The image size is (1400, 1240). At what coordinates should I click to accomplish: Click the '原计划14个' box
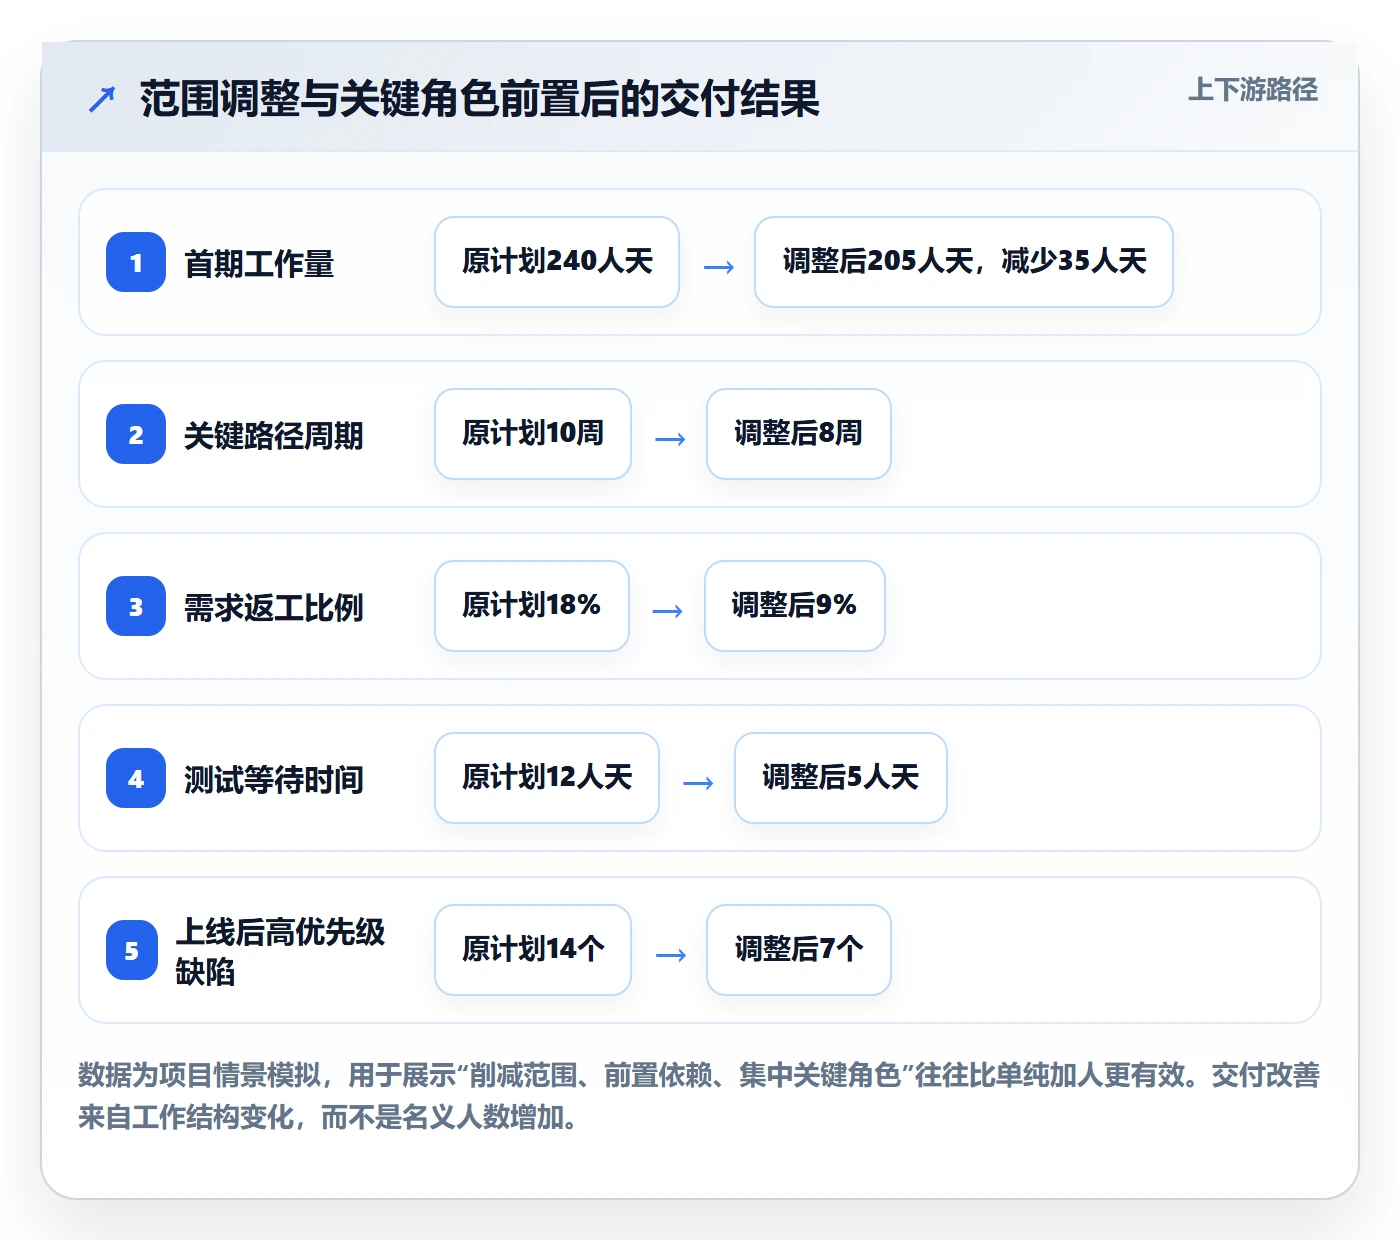[x=533, y=950]
